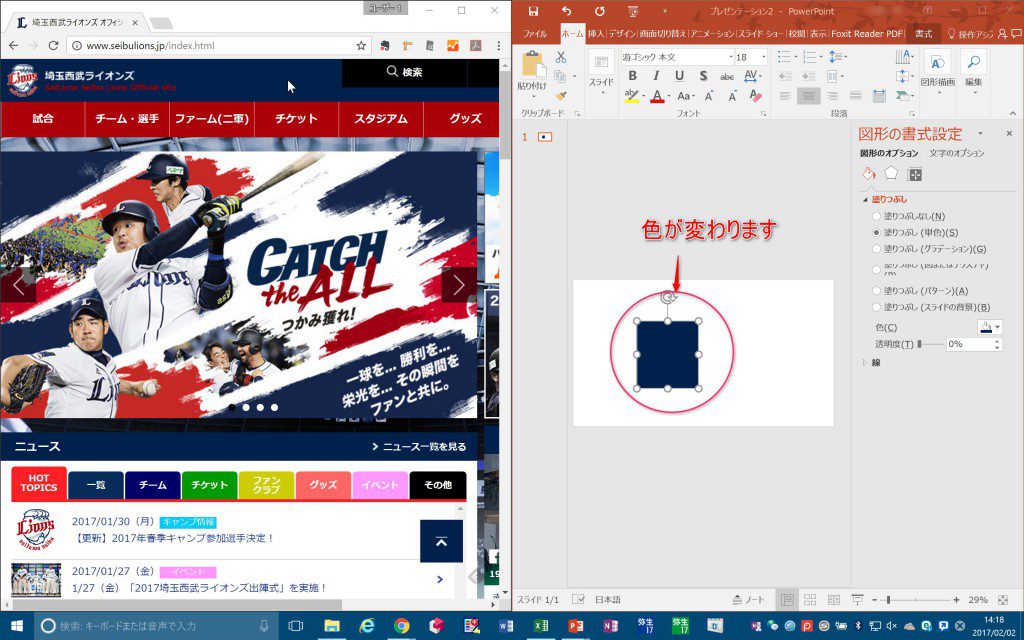This screenshot has width=1024, height=640.
Task: Undo the last action in PowerPoint
Action: pos(566,11)
